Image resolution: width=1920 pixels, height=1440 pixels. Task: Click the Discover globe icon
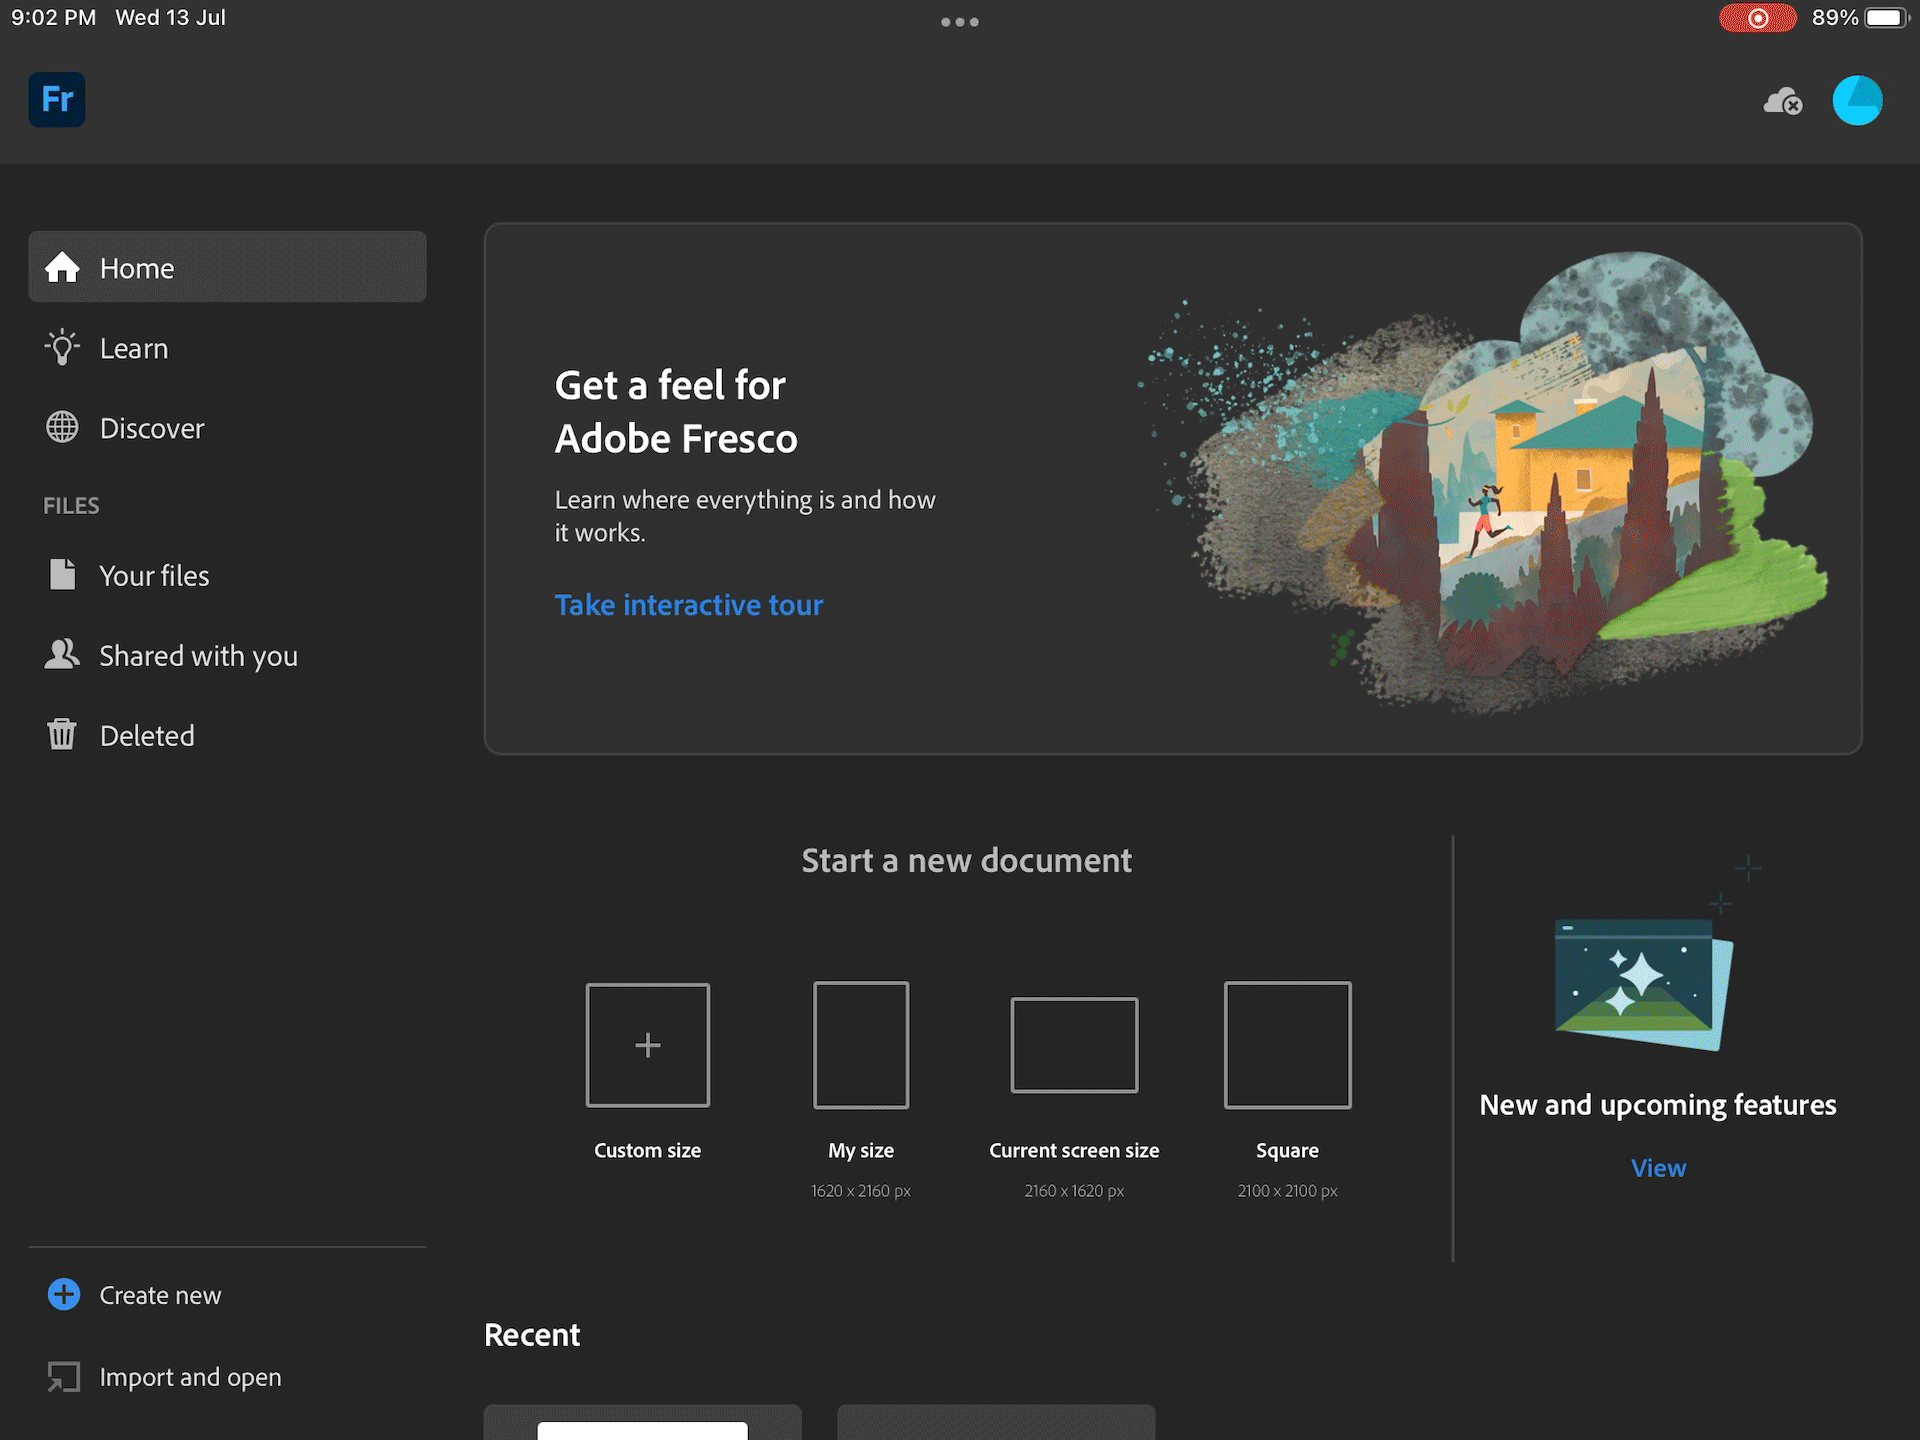click(x=62, y=428)
